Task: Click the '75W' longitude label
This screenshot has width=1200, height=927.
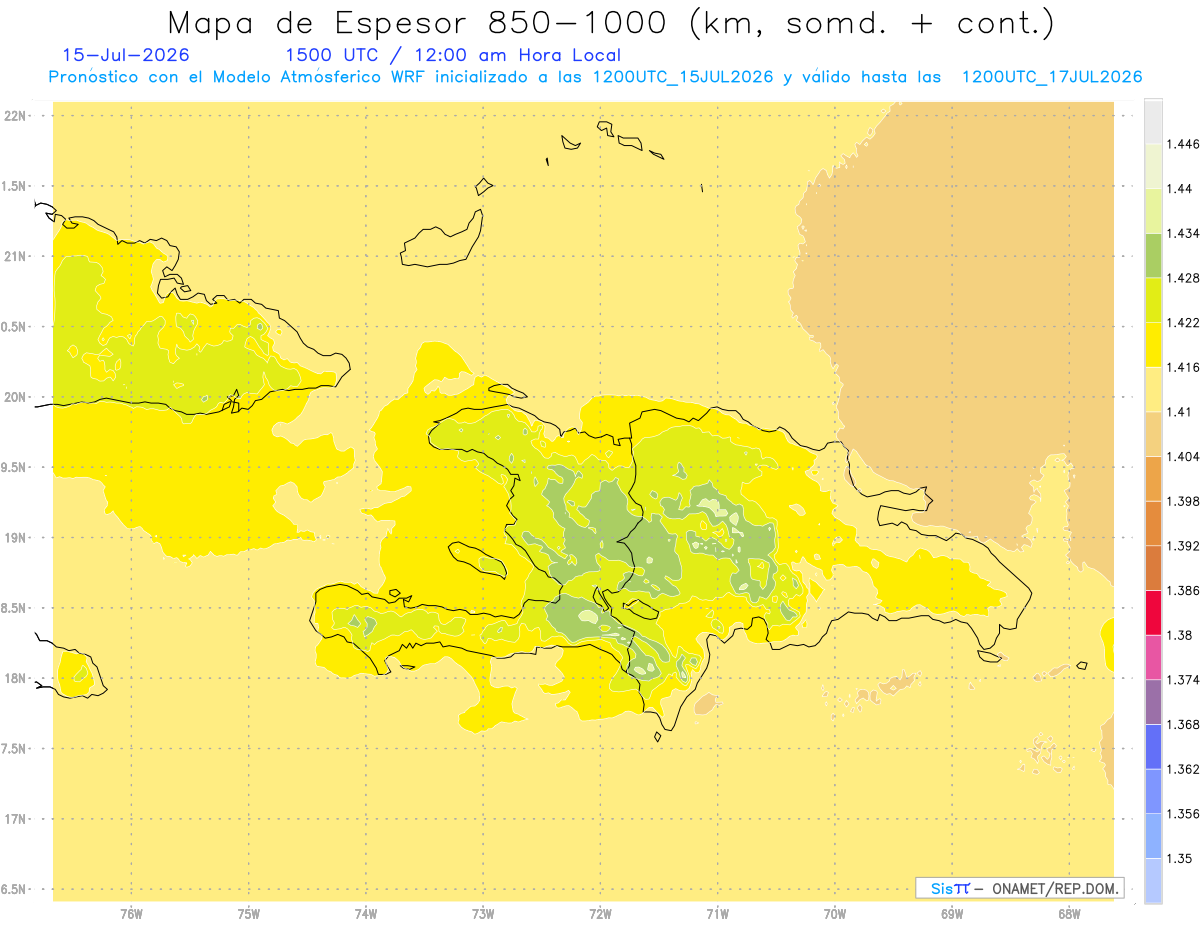Action: (x=249, y=915)
